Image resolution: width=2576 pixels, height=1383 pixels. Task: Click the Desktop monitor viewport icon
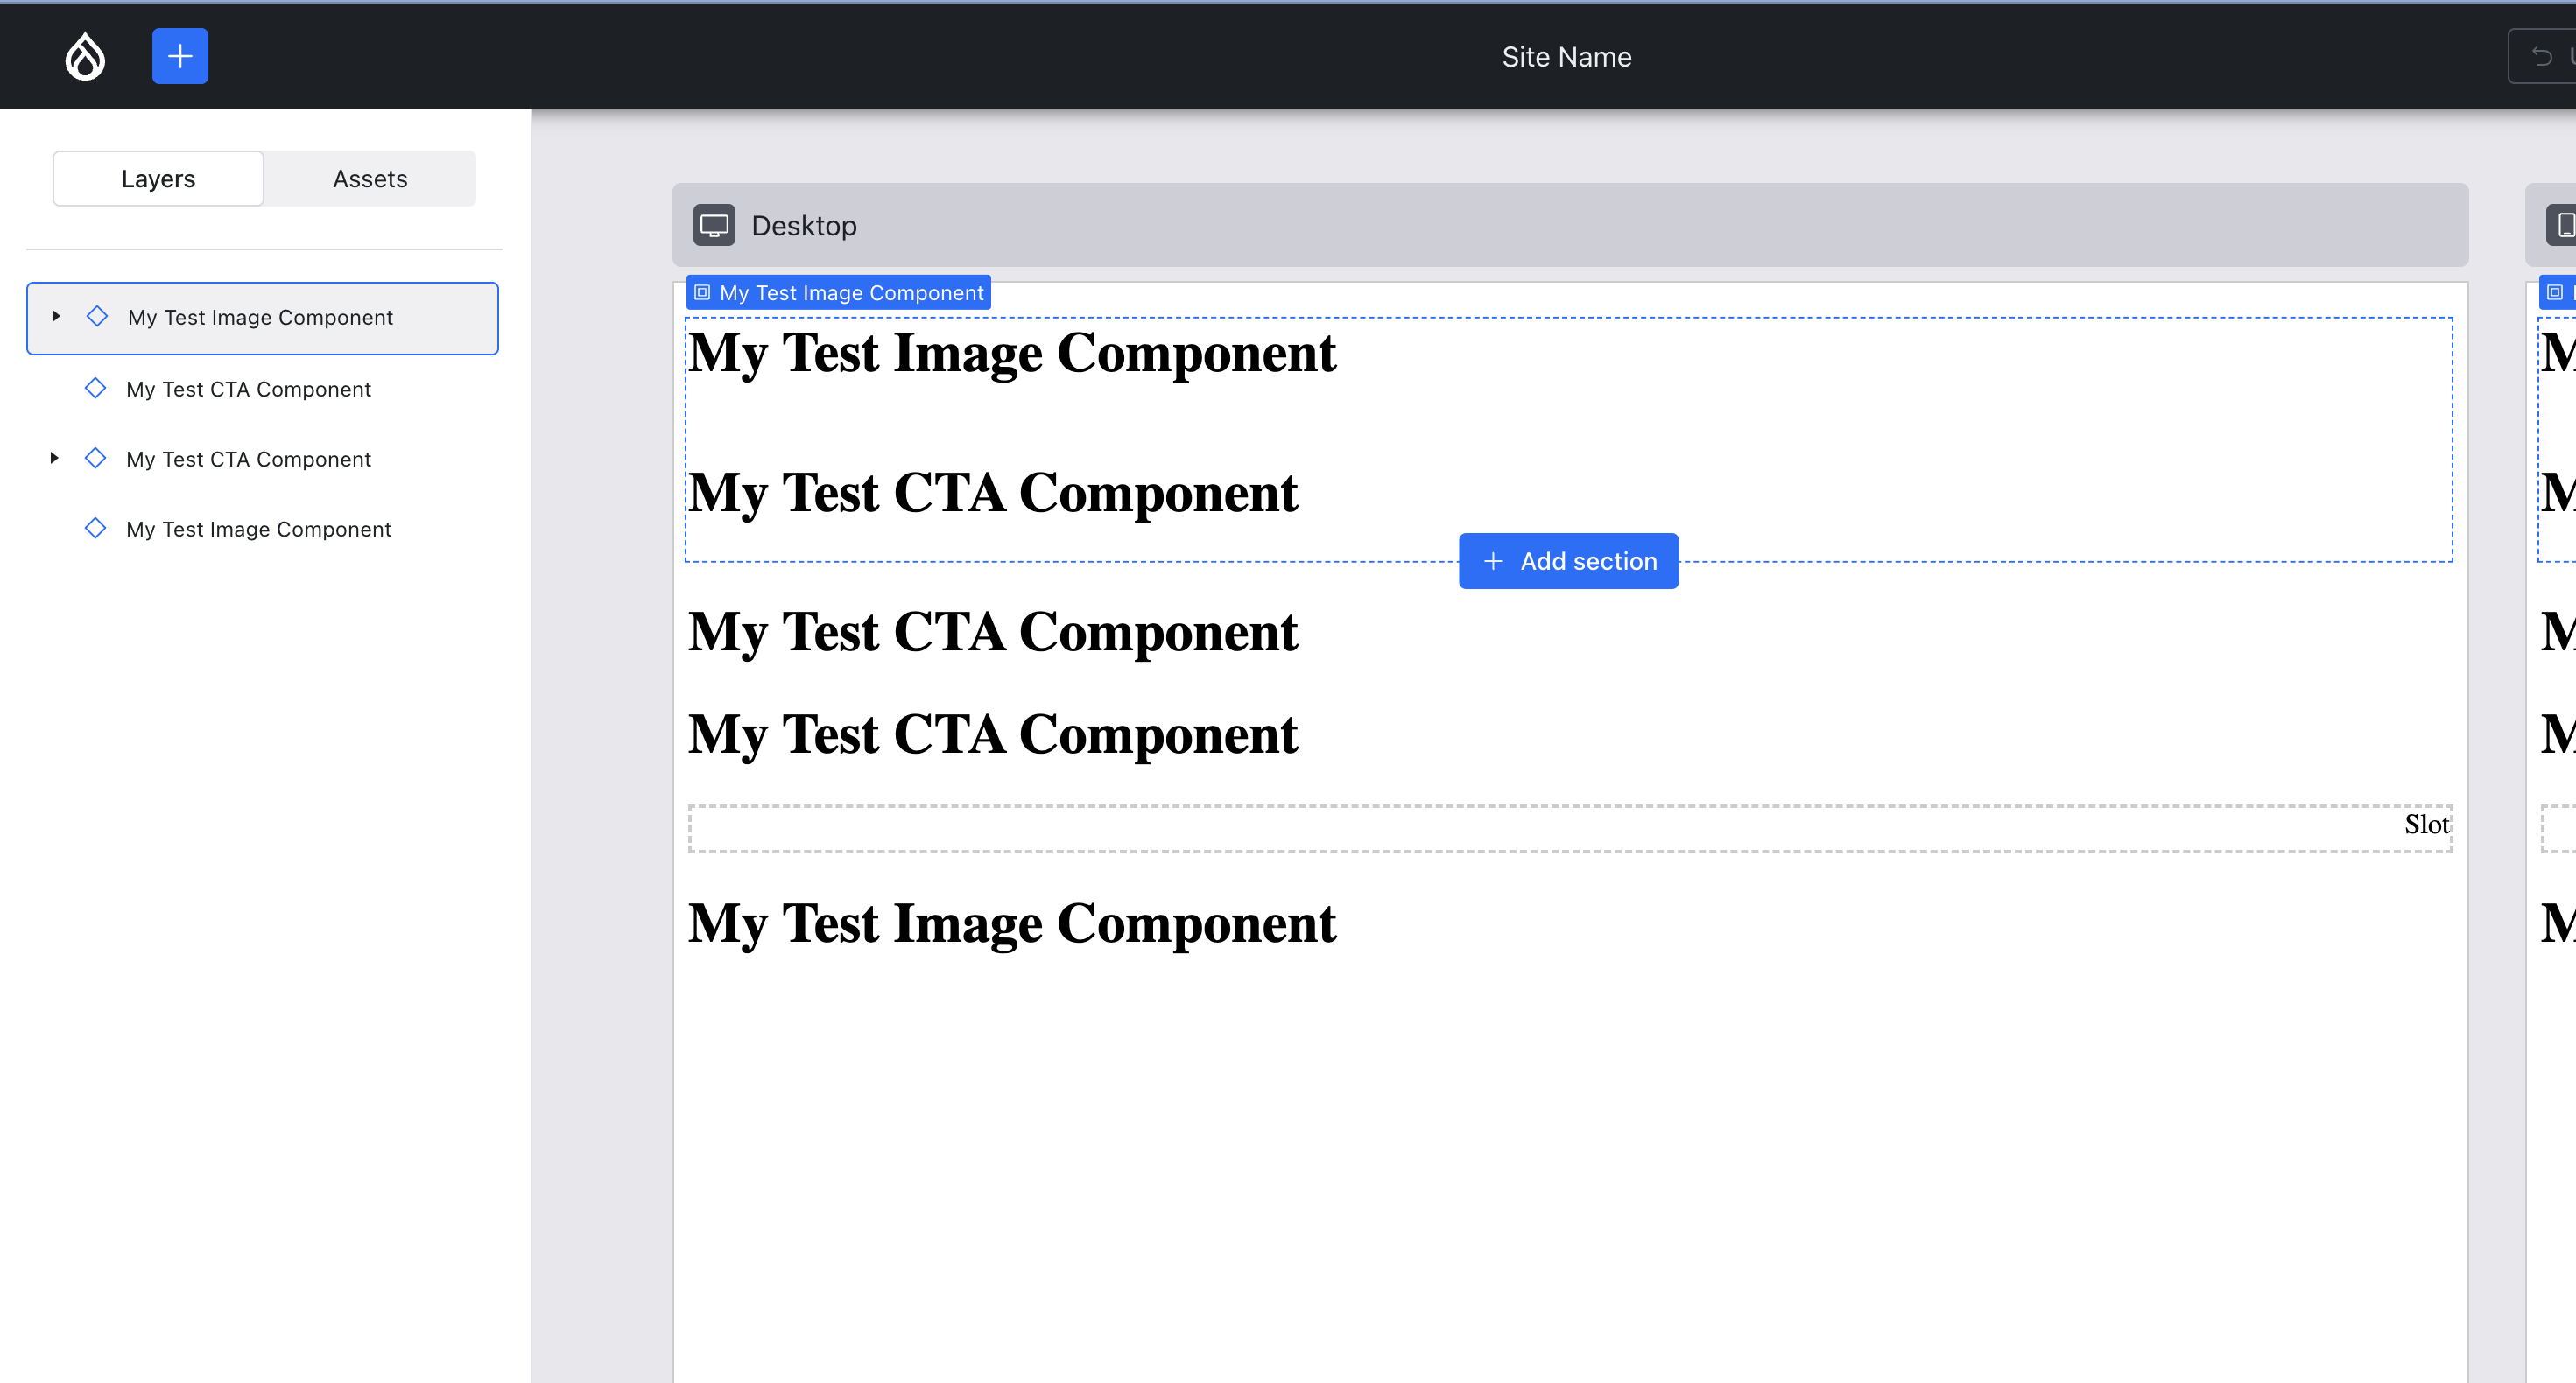click(x=714, y=225)
